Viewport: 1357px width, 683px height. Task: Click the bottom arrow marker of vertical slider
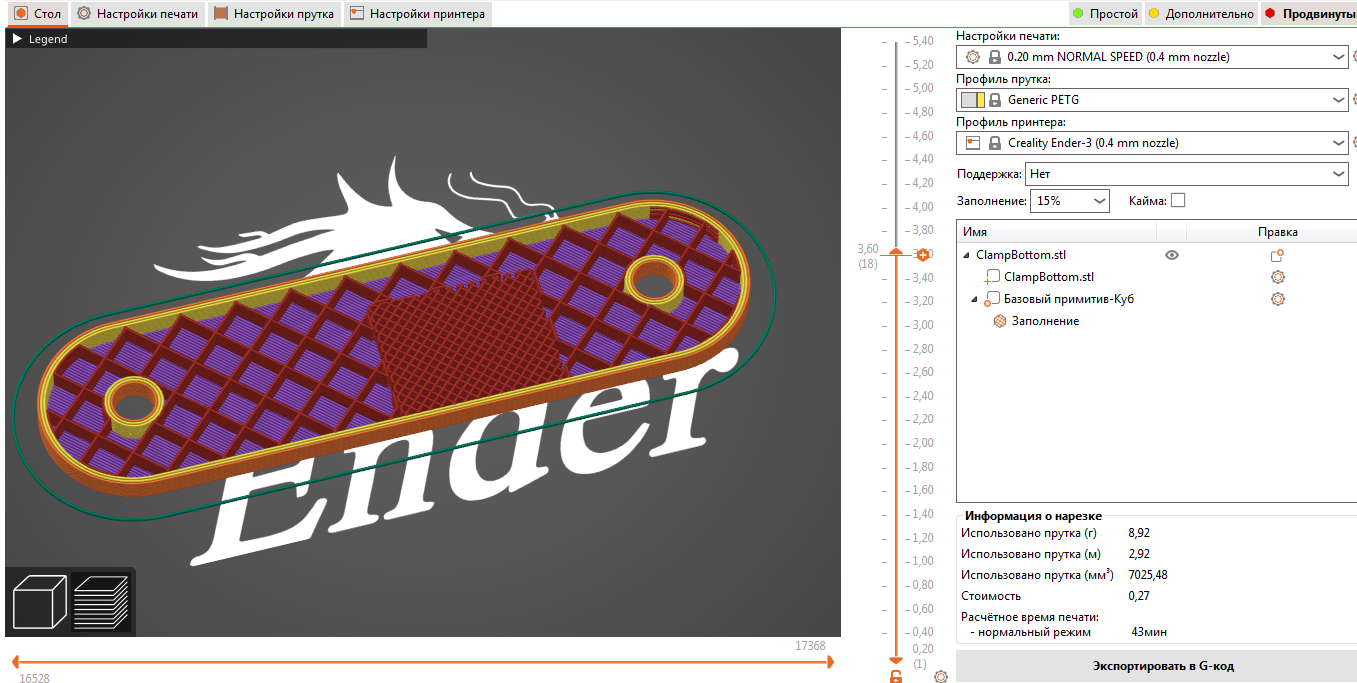pos(896,662)
